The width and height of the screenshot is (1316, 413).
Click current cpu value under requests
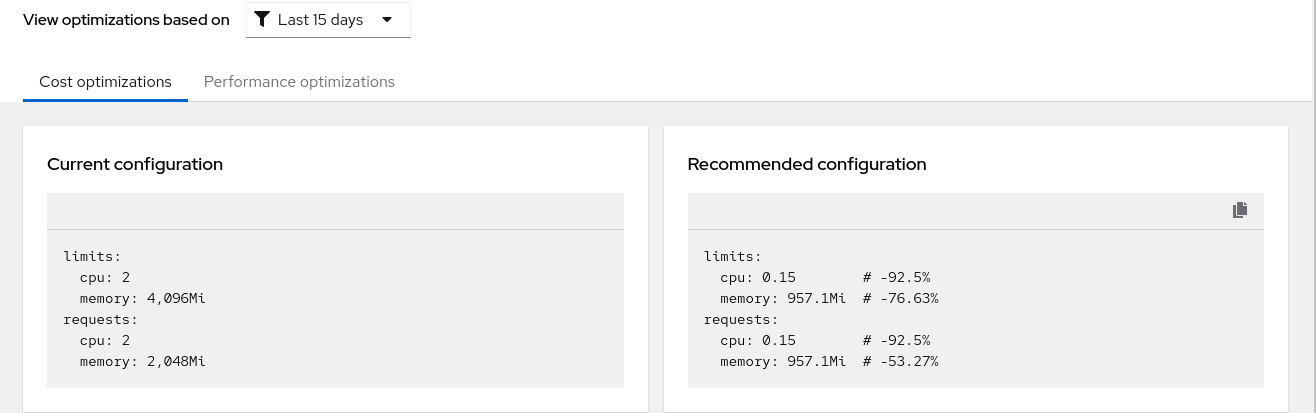pyautogui.click(x=126, y=340)
